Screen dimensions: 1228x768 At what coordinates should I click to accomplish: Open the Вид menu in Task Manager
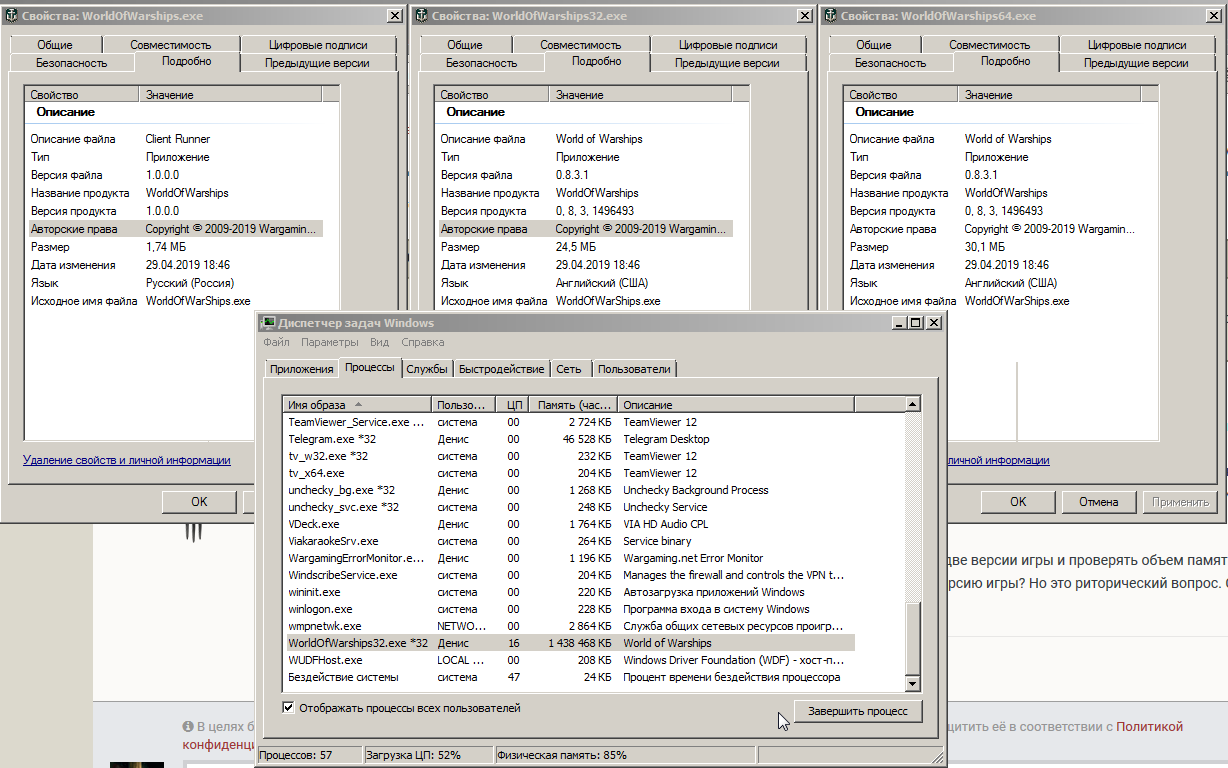click(x=379, y=342)
